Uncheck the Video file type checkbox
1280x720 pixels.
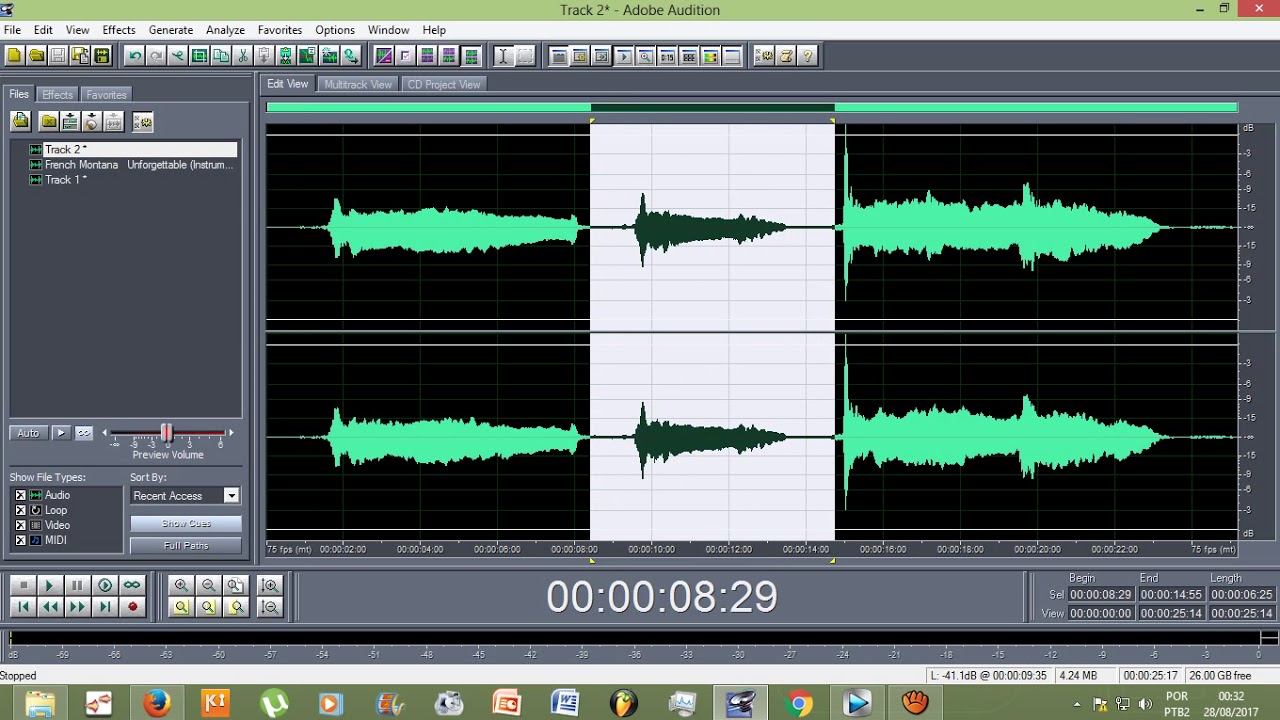20,525
